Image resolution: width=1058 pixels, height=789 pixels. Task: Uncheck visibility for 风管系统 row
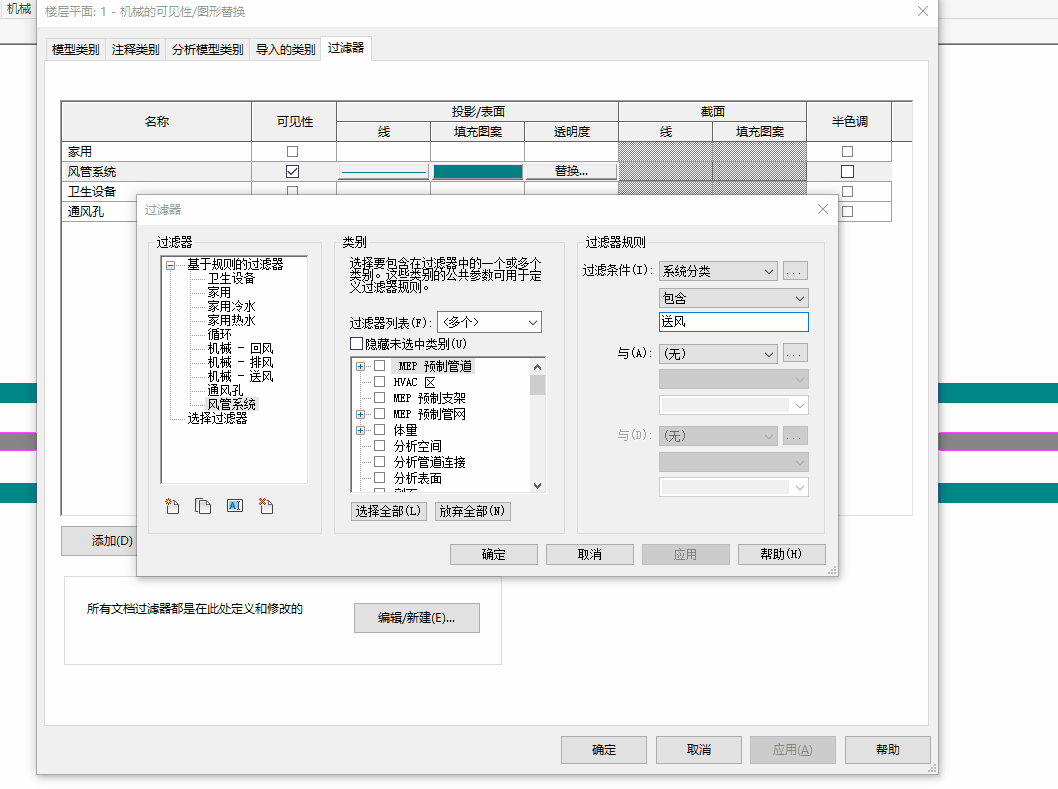[x=292, y=170]
